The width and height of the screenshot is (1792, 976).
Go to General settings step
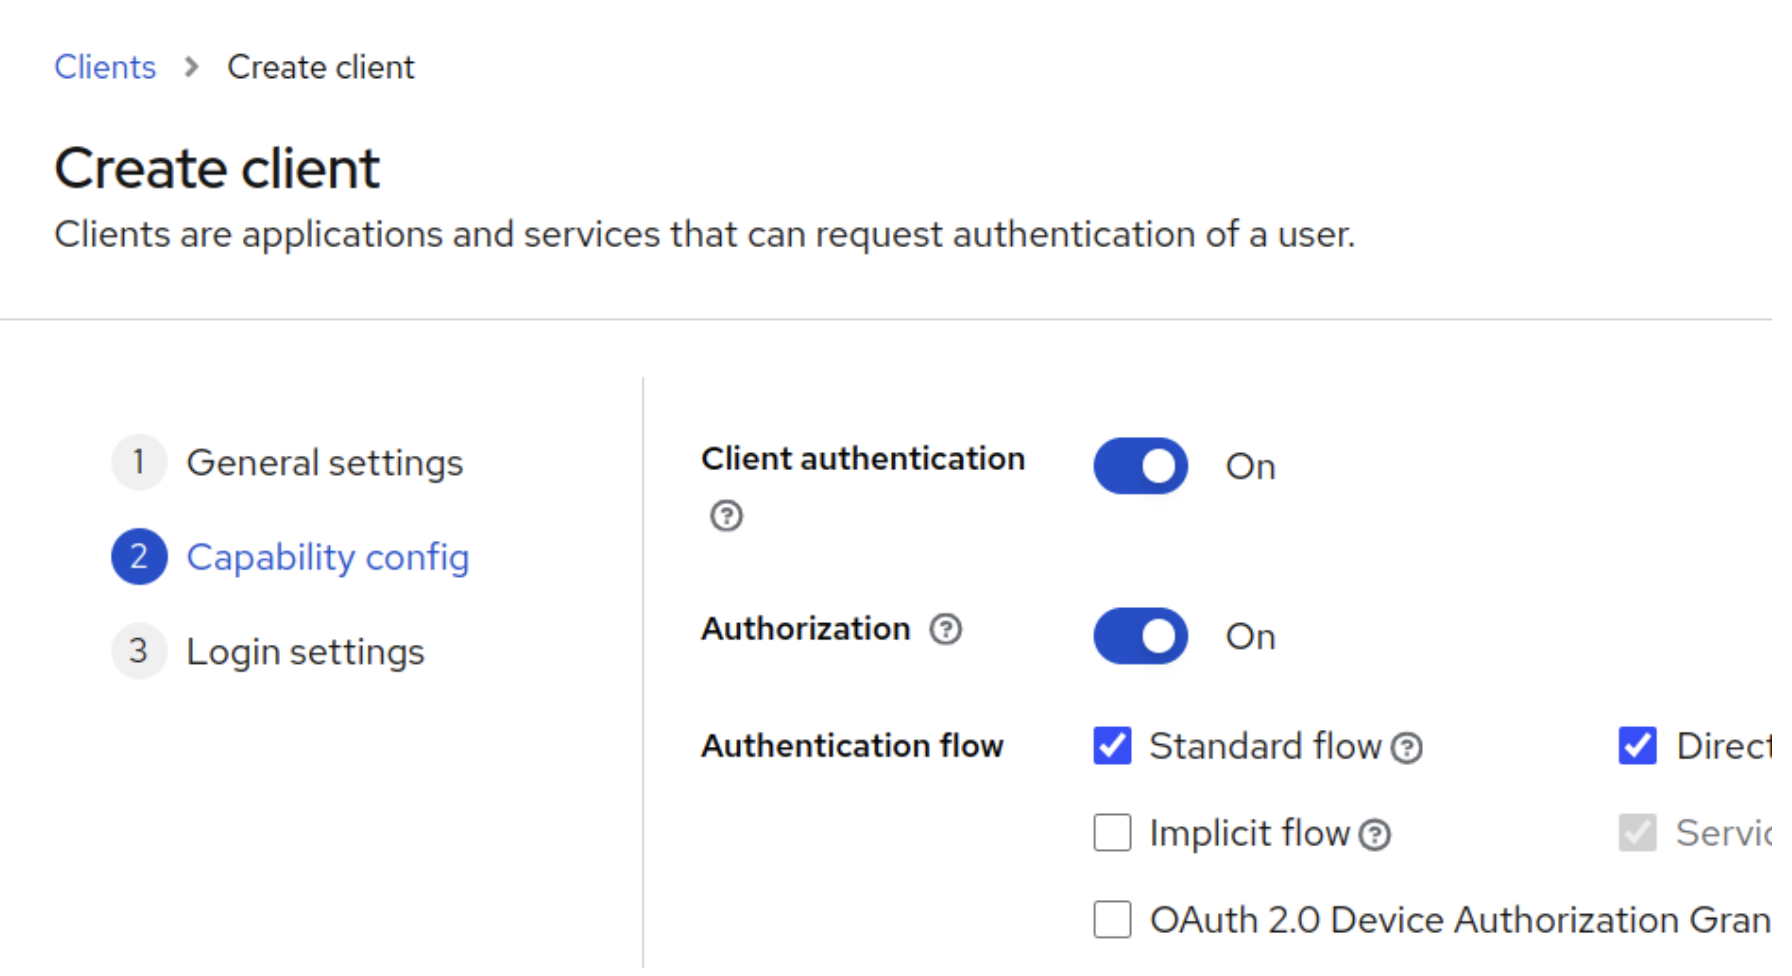click(324, 463)
